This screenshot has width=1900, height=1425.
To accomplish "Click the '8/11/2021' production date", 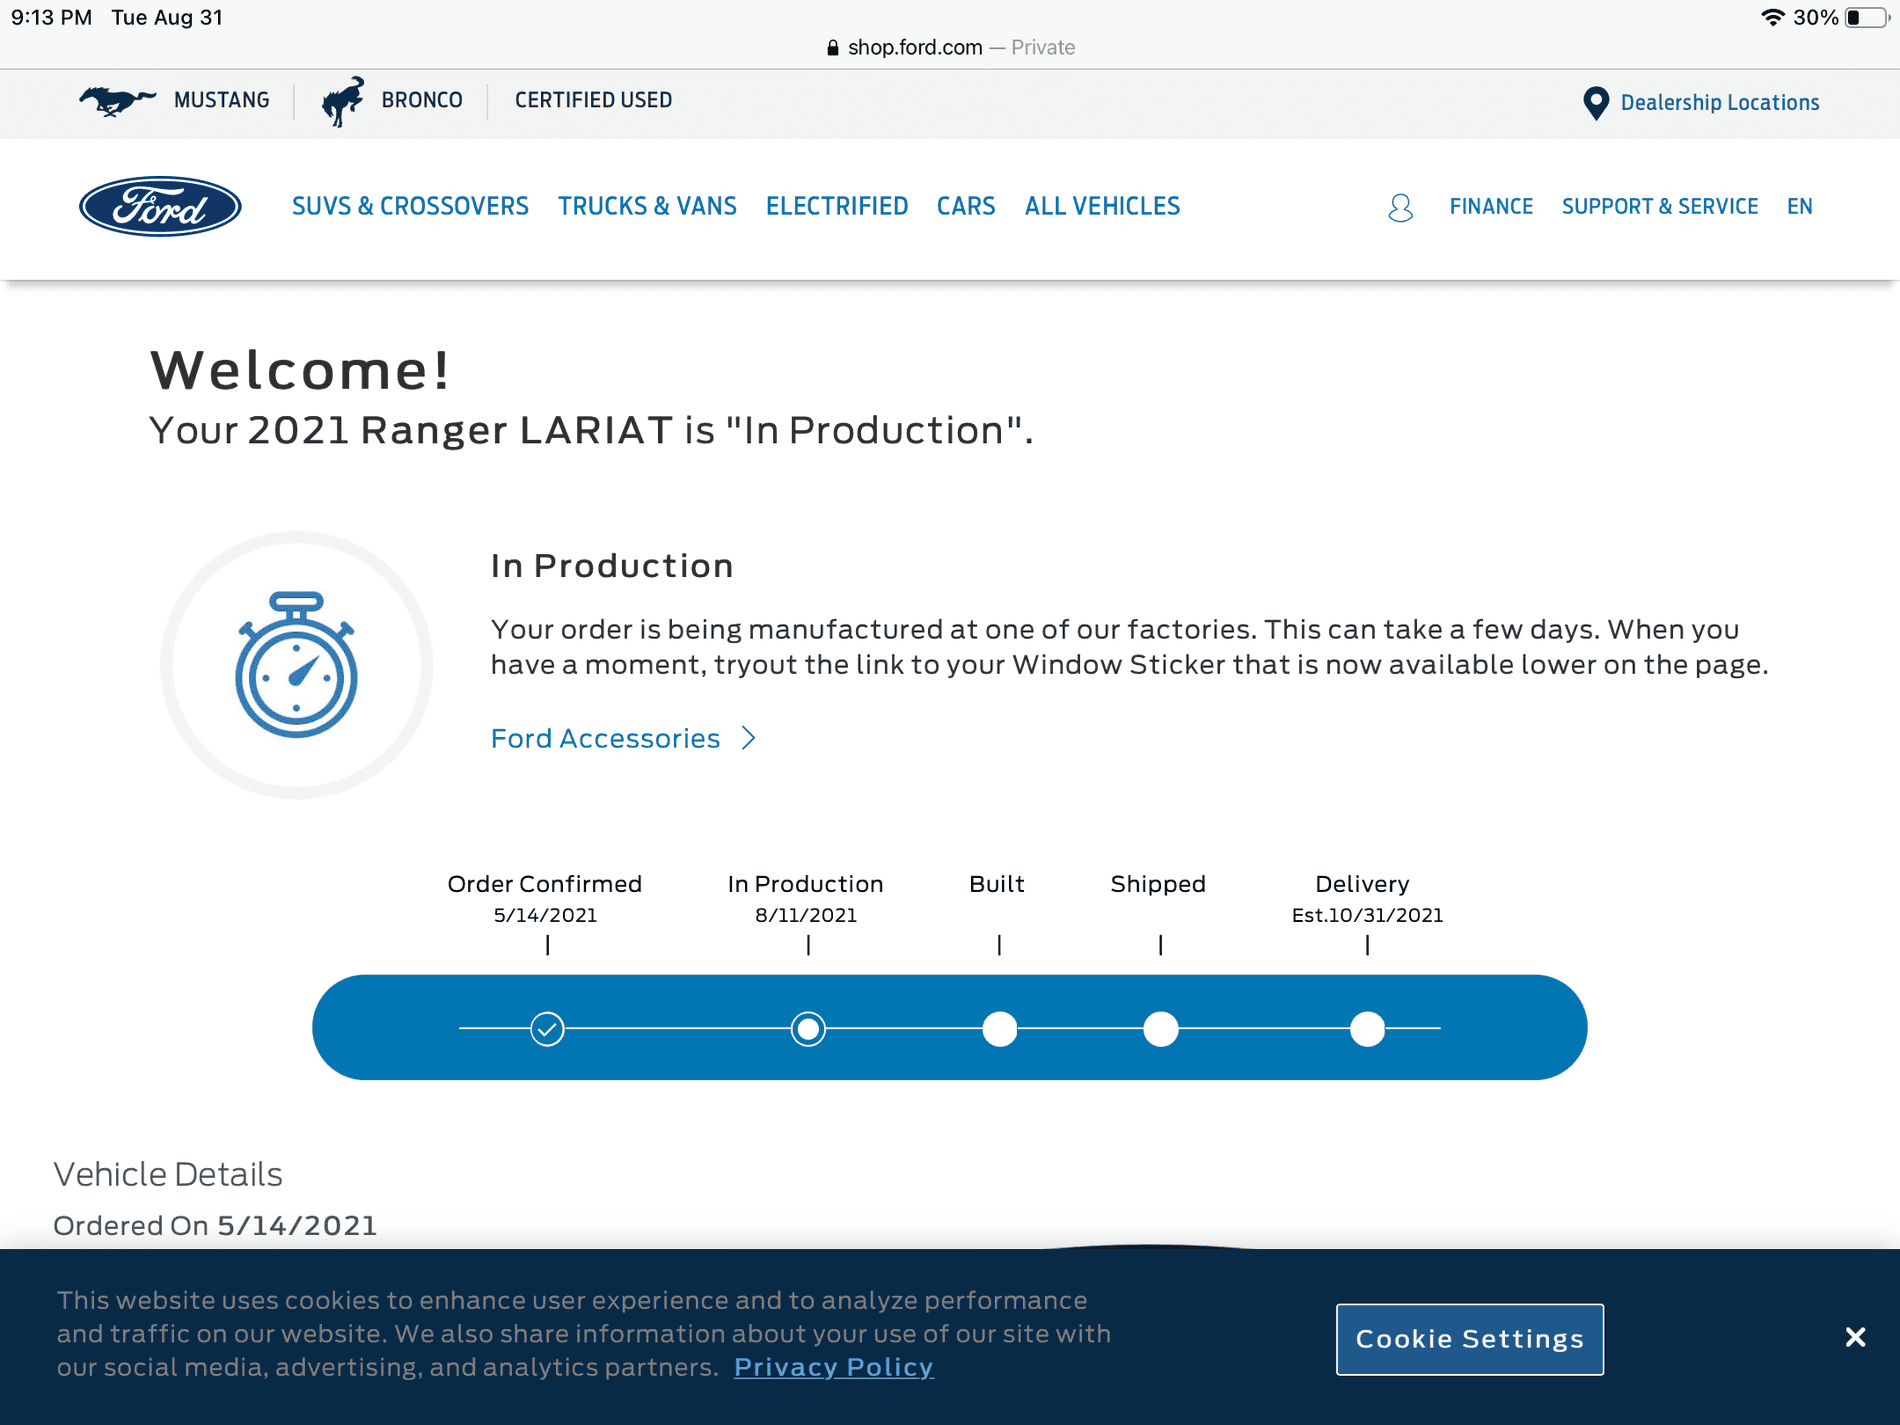I will coord(806,915).
